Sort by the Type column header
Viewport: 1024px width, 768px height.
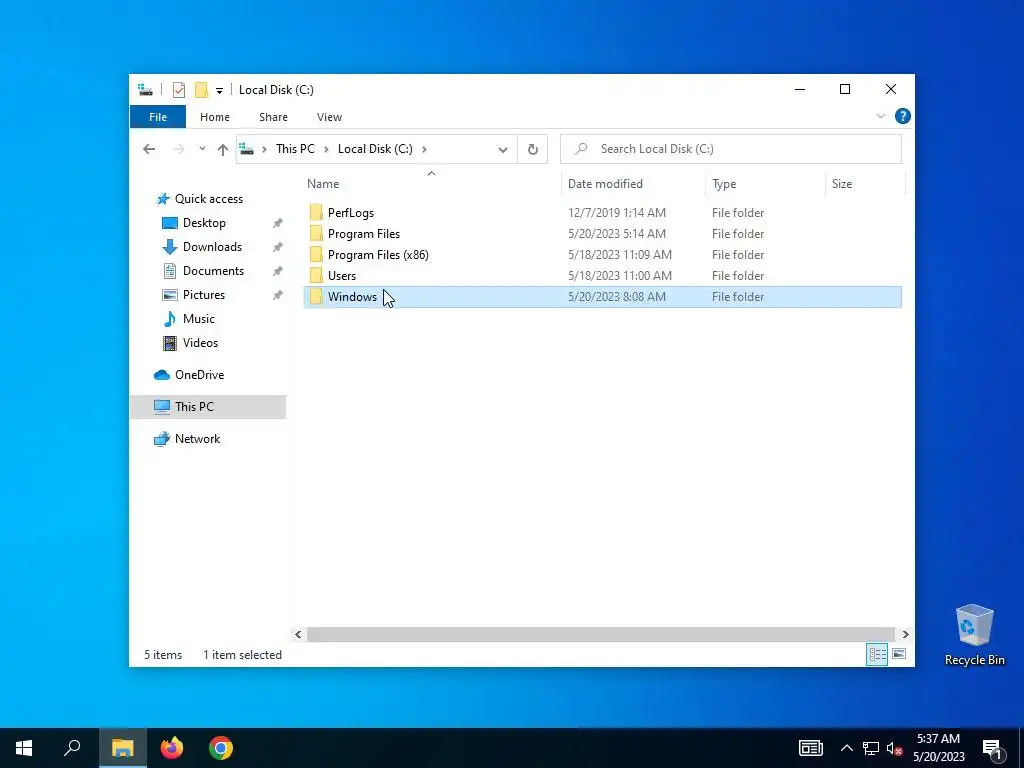click(724, 184)
